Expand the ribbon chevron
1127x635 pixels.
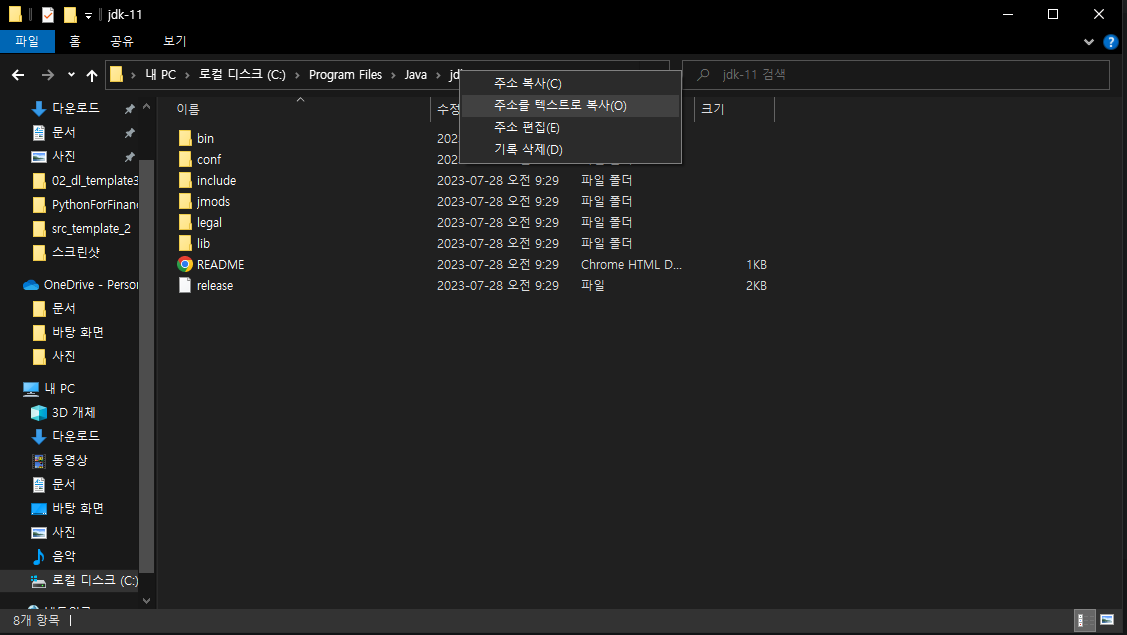[1089, 42]
